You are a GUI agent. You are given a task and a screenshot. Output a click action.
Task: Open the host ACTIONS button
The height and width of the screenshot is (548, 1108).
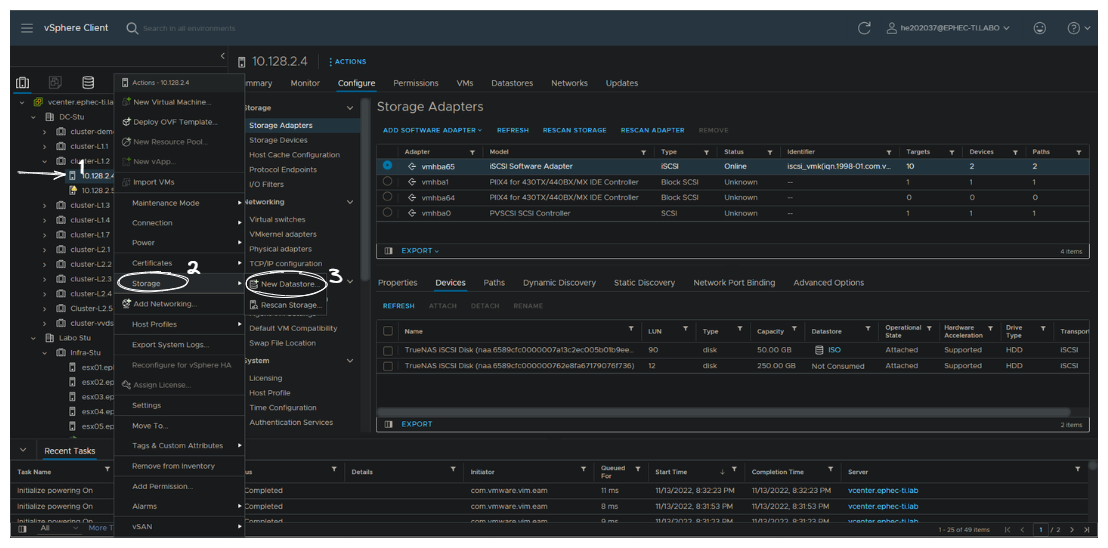[x=347, y=61]
